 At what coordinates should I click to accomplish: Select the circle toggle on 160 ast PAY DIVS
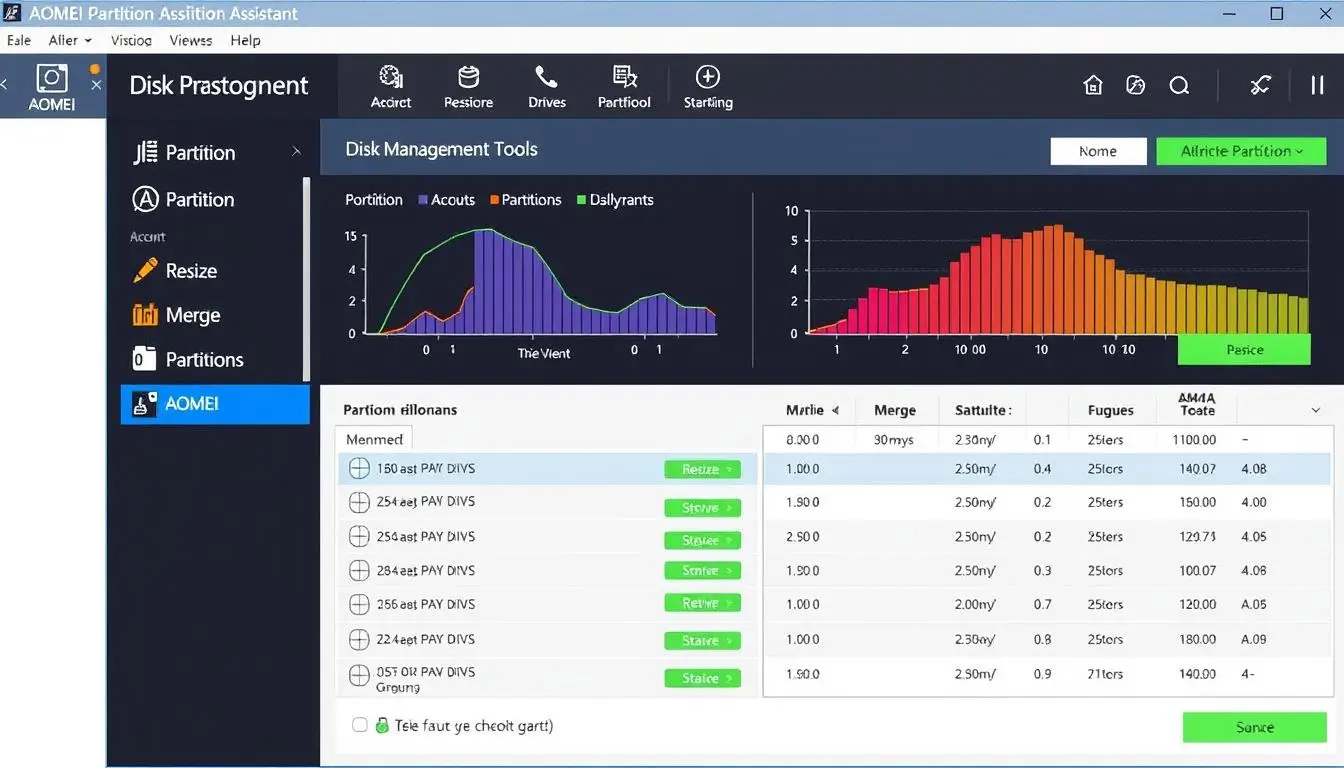tap(360, 467)
